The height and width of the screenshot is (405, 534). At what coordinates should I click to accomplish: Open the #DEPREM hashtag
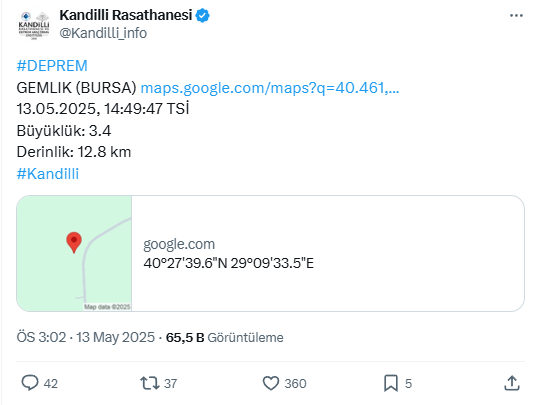[x=52, y=66]
